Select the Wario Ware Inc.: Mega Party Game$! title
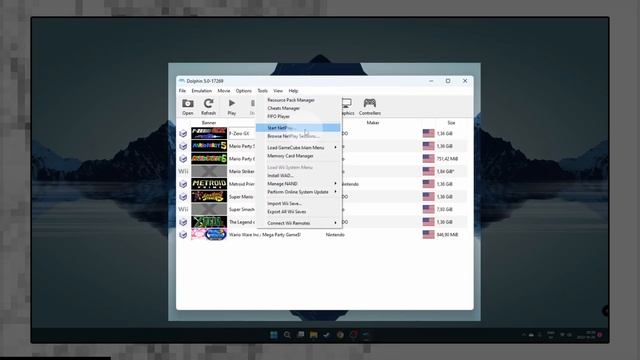Image resolution: width=640 pixels, height=360 pixels. (x=265, y=235)
